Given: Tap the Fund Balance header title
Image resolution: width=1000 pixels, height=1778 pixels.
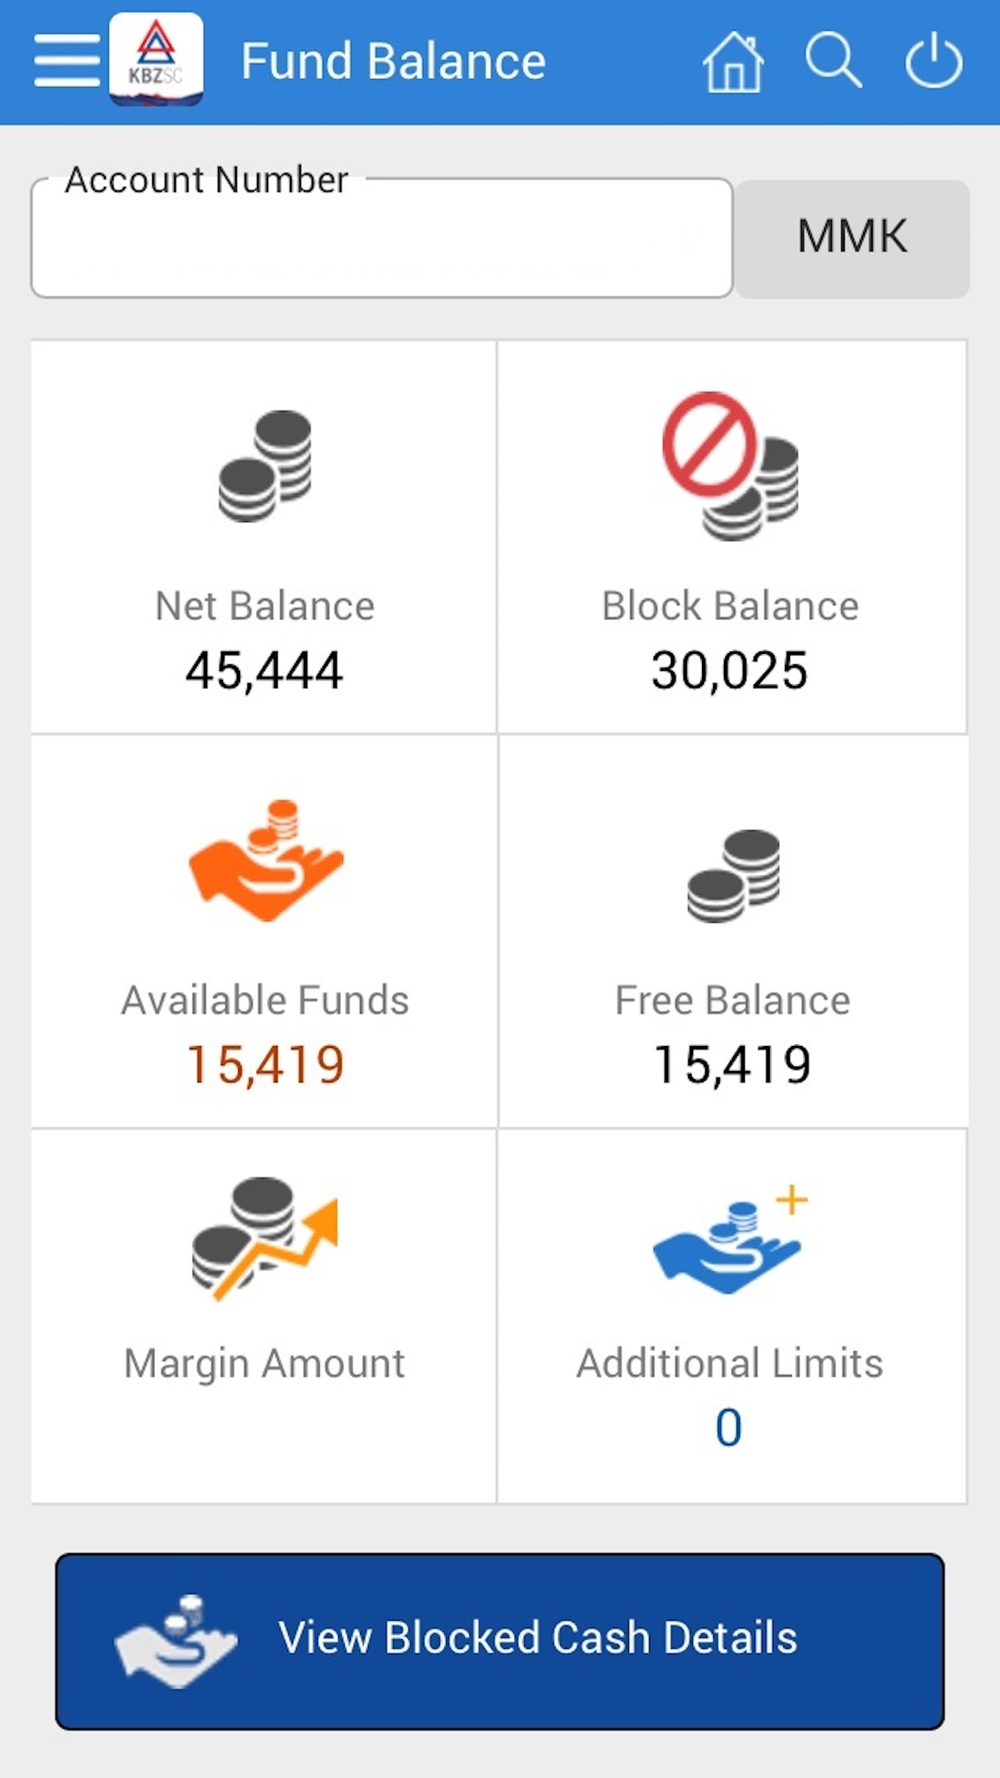Looking at the screenshot, I should [393, 61].
